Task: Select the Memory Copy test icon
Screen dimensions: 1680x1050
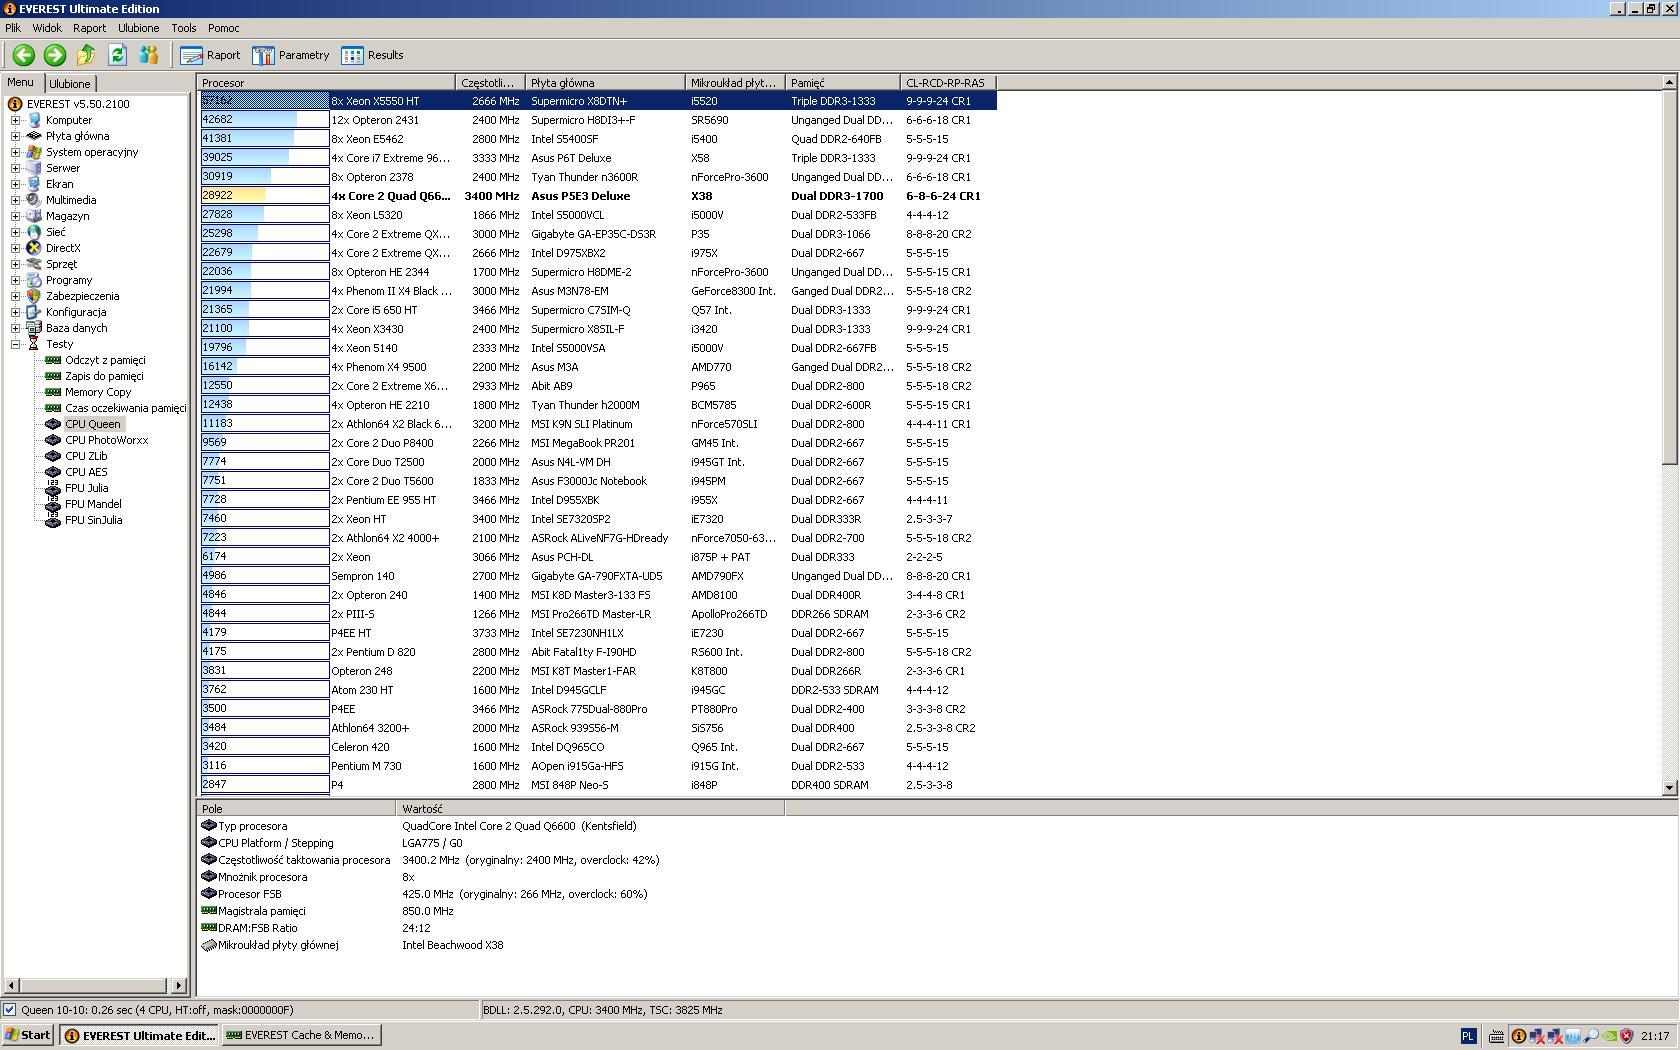Action: click(53, 392)
